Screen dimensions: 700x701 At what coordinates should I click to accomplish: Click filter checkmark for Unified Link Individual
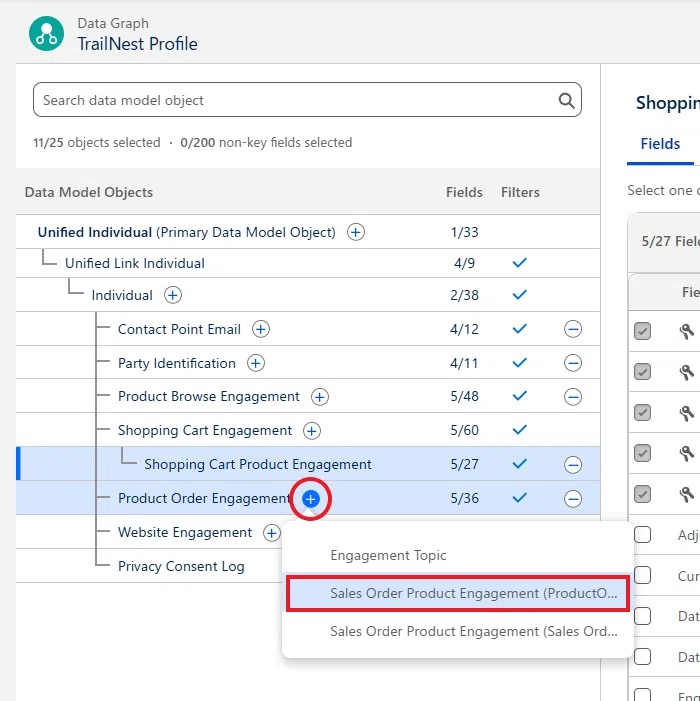(519, 263)
